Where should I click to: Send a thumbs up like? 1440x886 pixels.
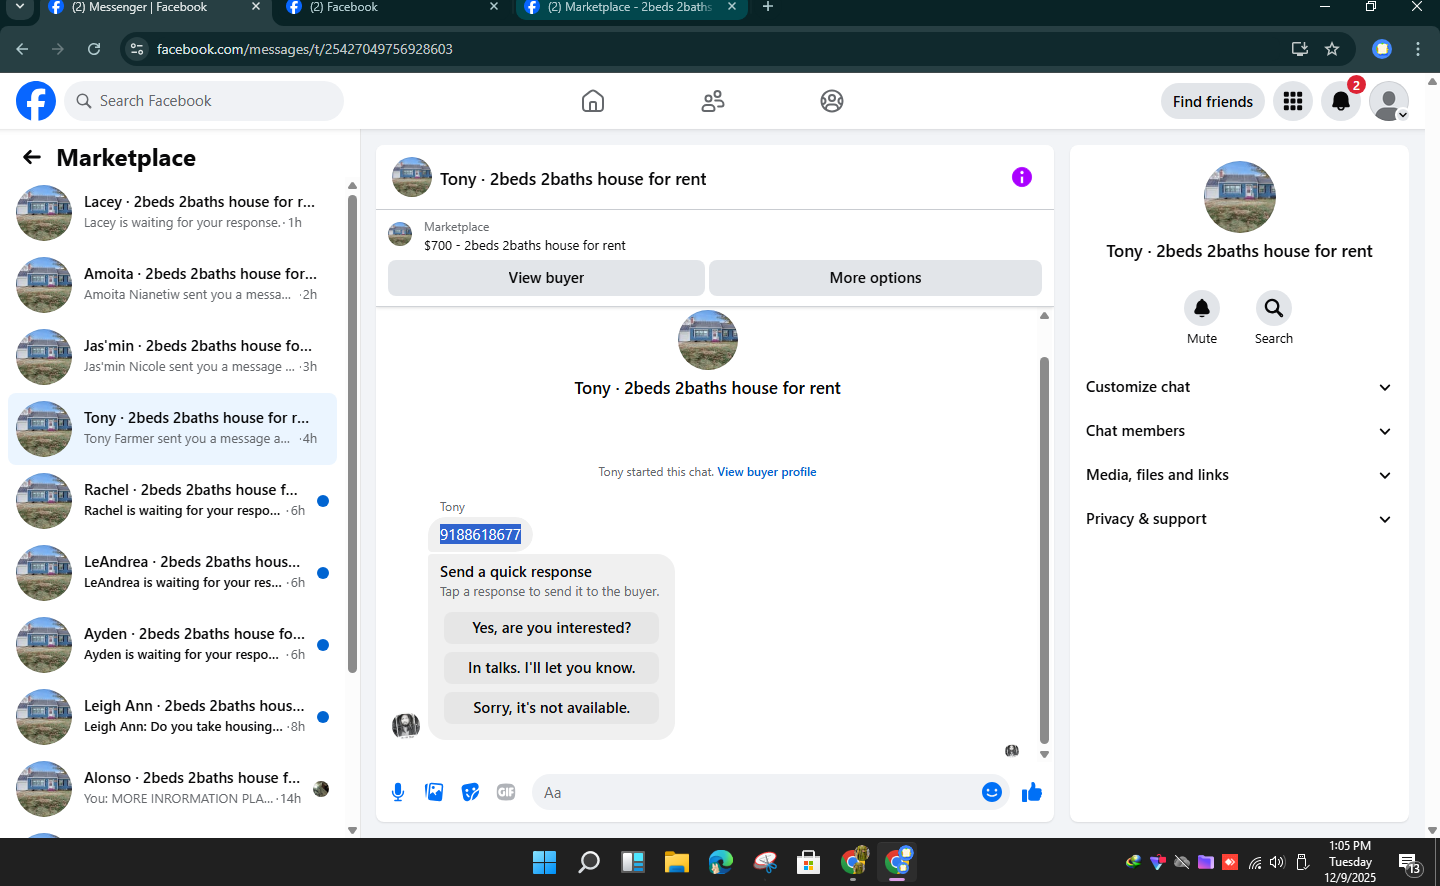tap(1032, 792)
